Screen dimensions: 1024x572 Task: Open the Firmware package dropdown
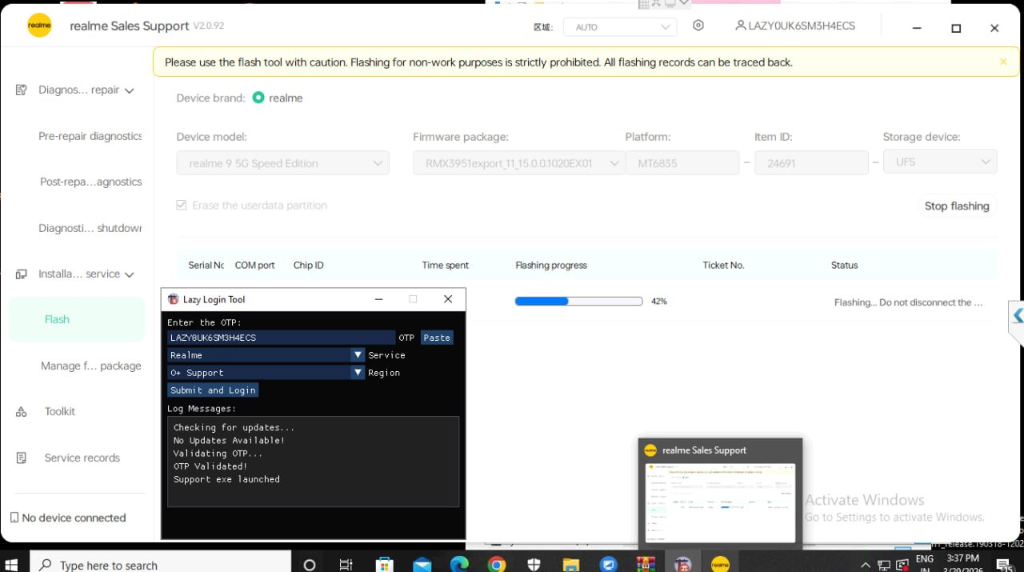click(519, 163)
